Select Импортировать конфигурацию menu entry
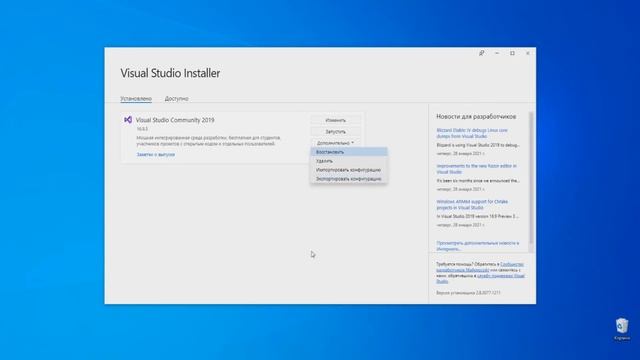Viewport: 640px width, 360px height. pos(349,170)
